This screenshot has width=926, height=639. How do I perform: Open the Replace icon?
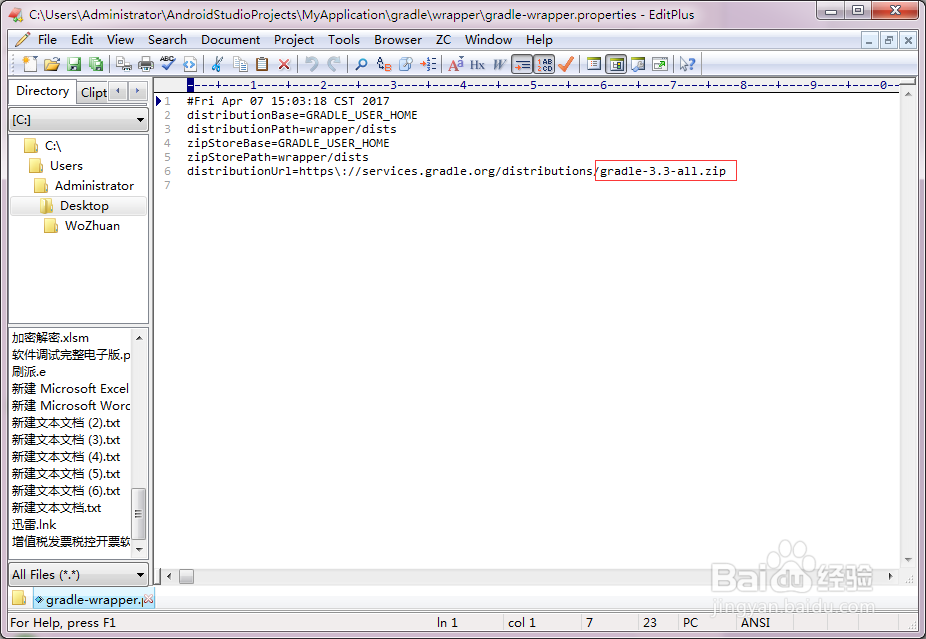tap(382, 64)
